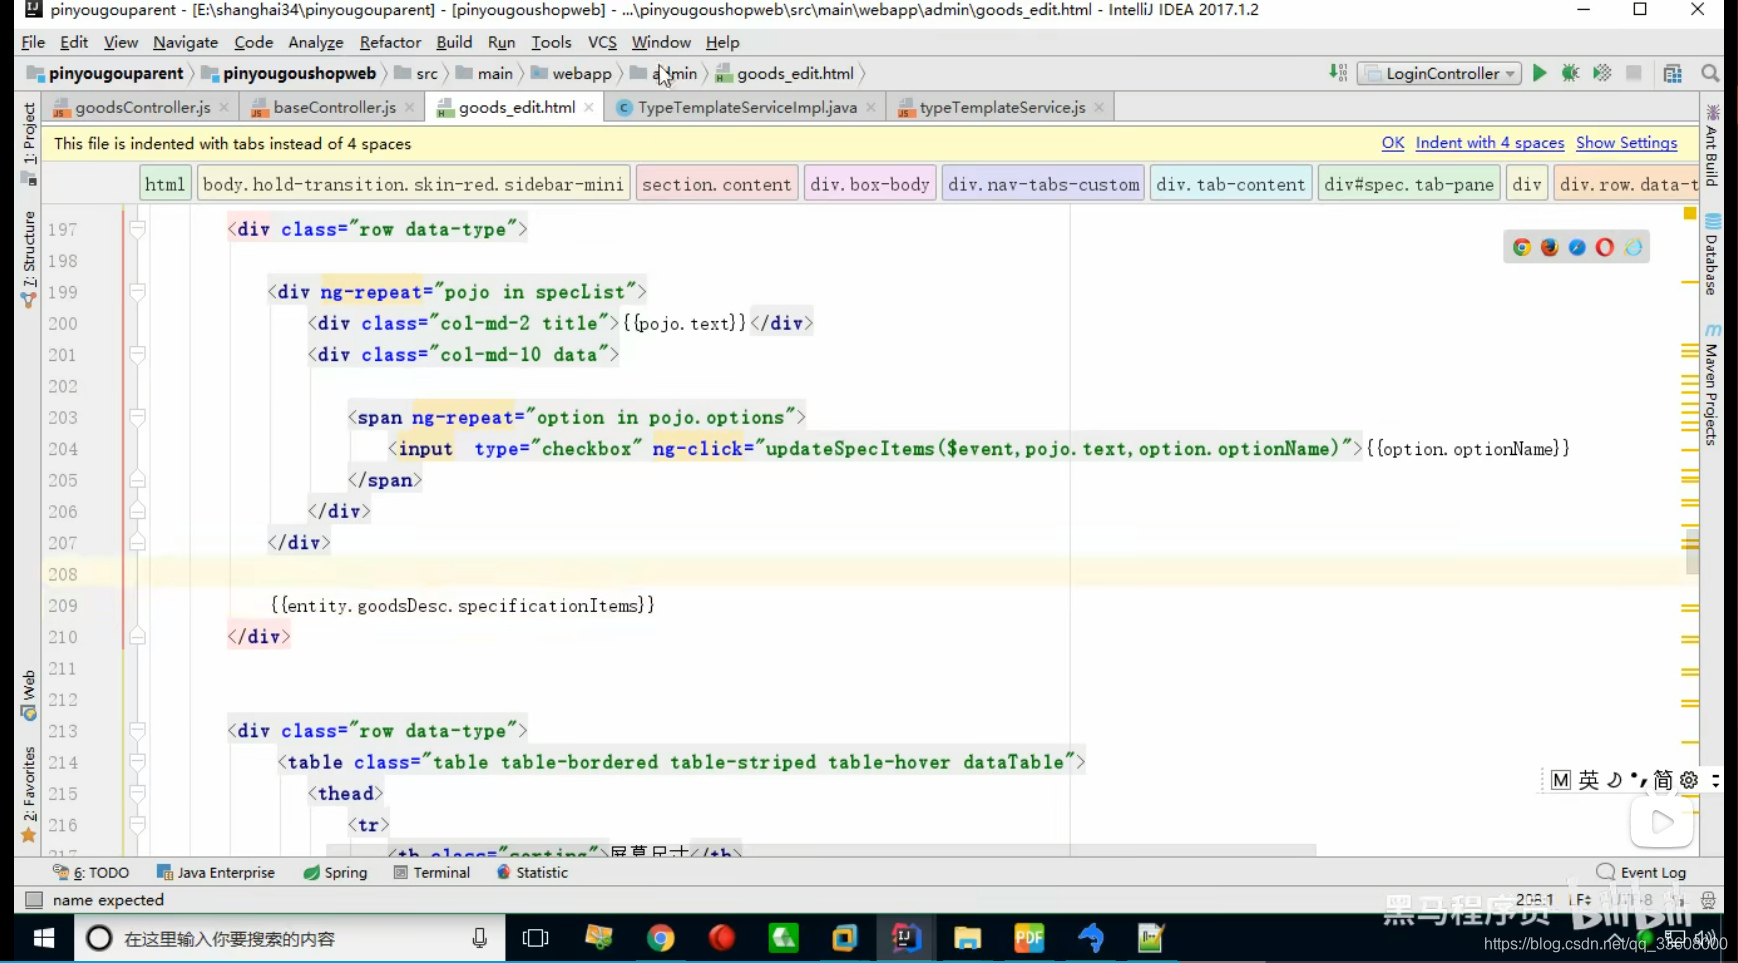Click the Make Project build icon
Image resolution: width=1738 pixels, height=963 pixels.
(x=1338, y=73)
